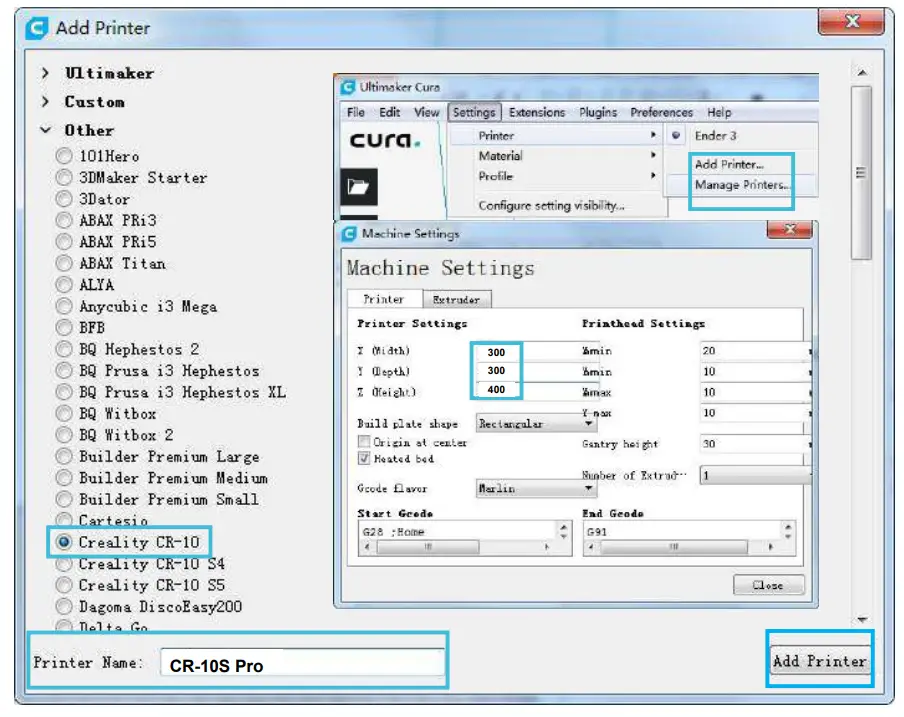
Task: Click the Ultimaker Cura title bar logo
Action: click(x=348, y=87)
